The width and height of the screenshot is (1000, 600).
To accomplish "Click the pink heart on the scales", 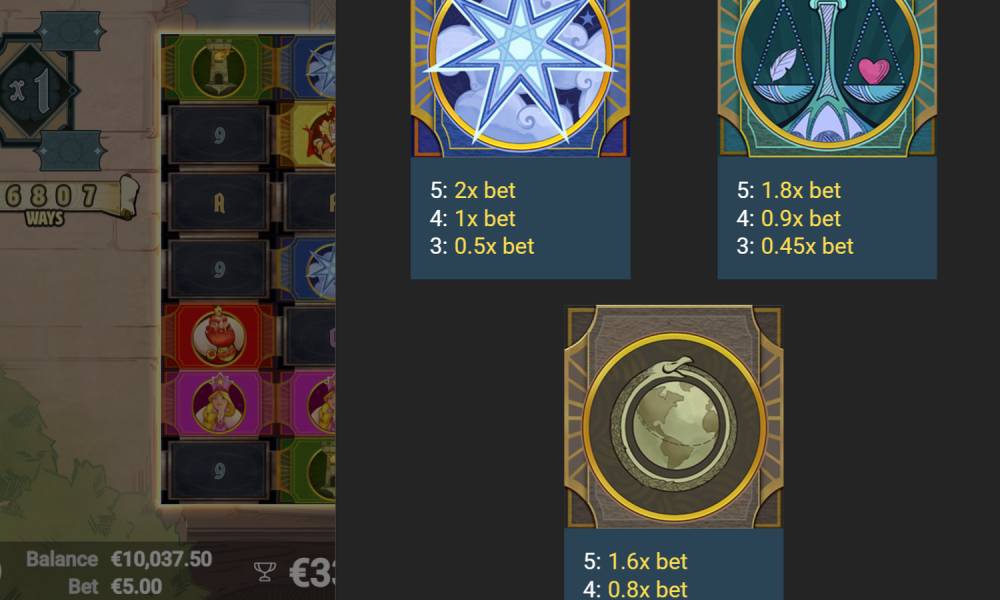I will (x=873, y=71).
